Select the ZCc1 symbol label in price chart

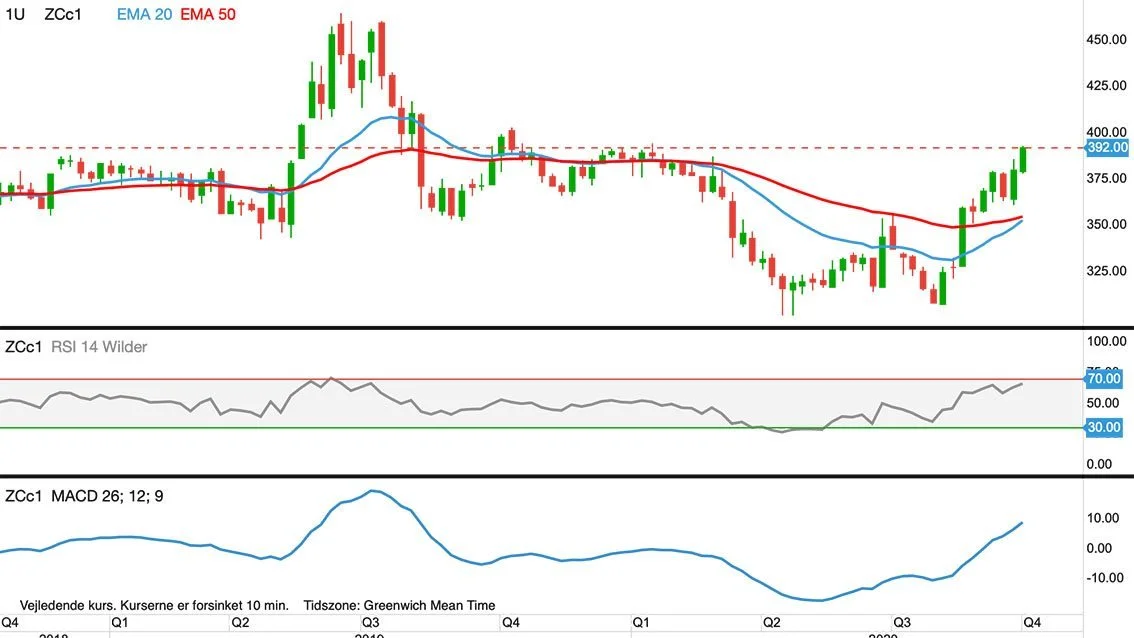63,14
